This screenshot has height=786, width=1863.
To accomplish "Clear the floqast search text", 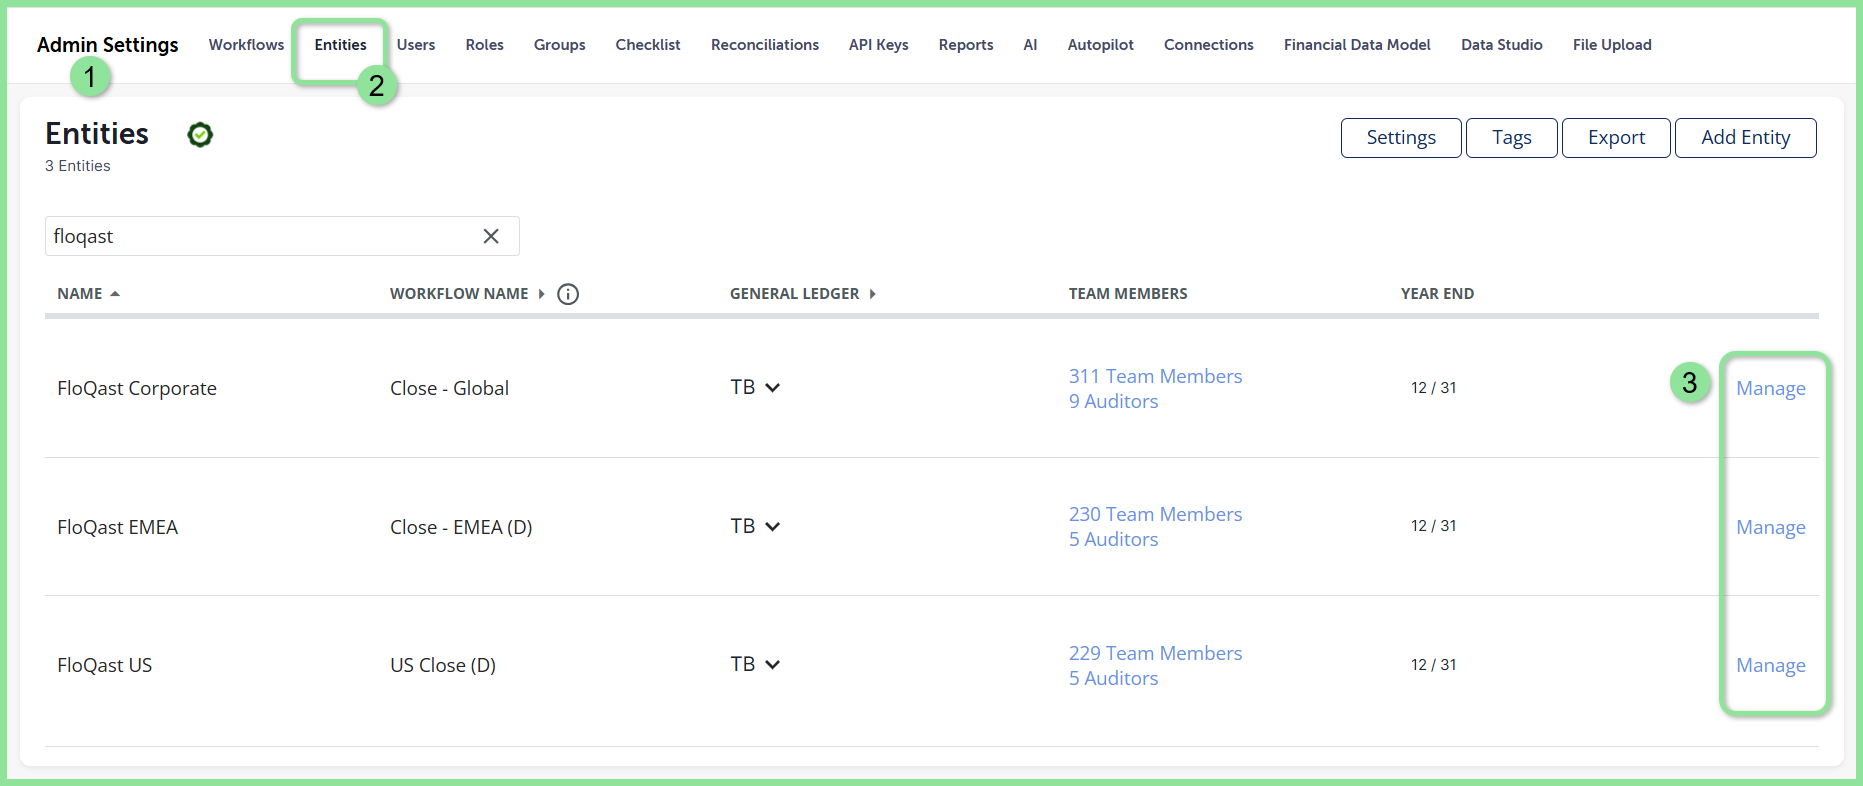I will (x=491, y=236).
